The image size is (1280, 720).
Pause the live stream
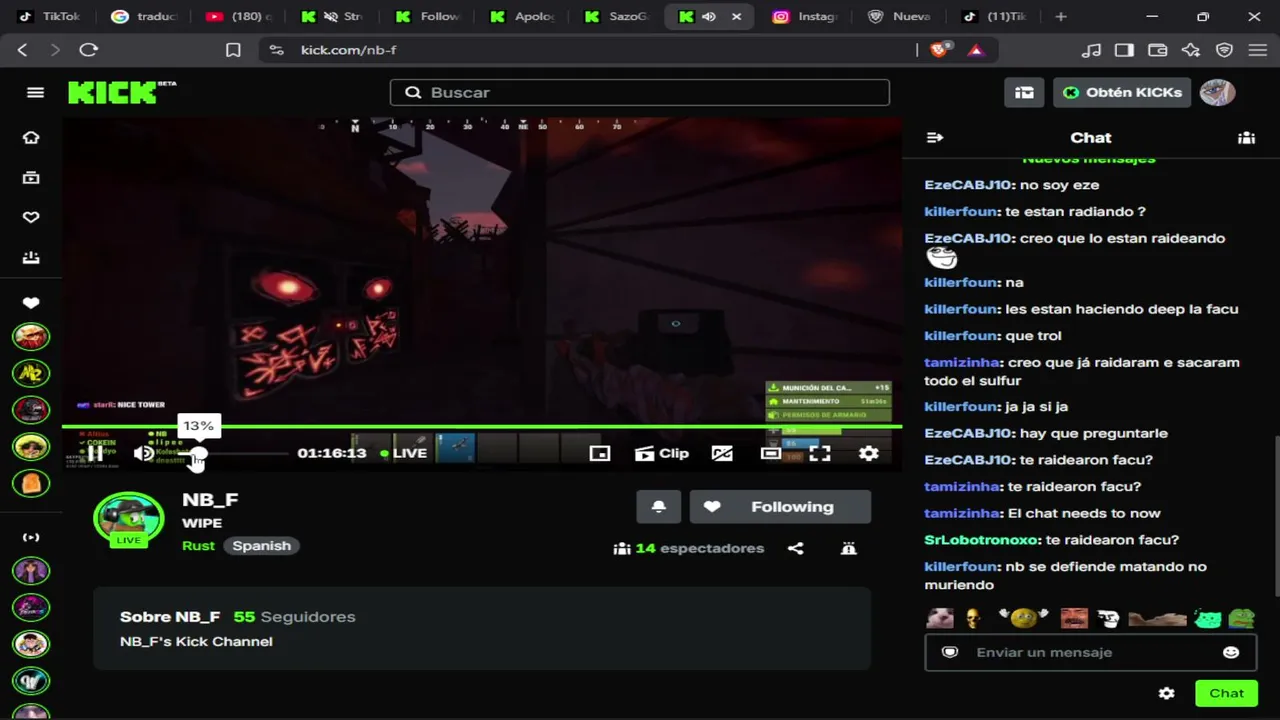94,453
